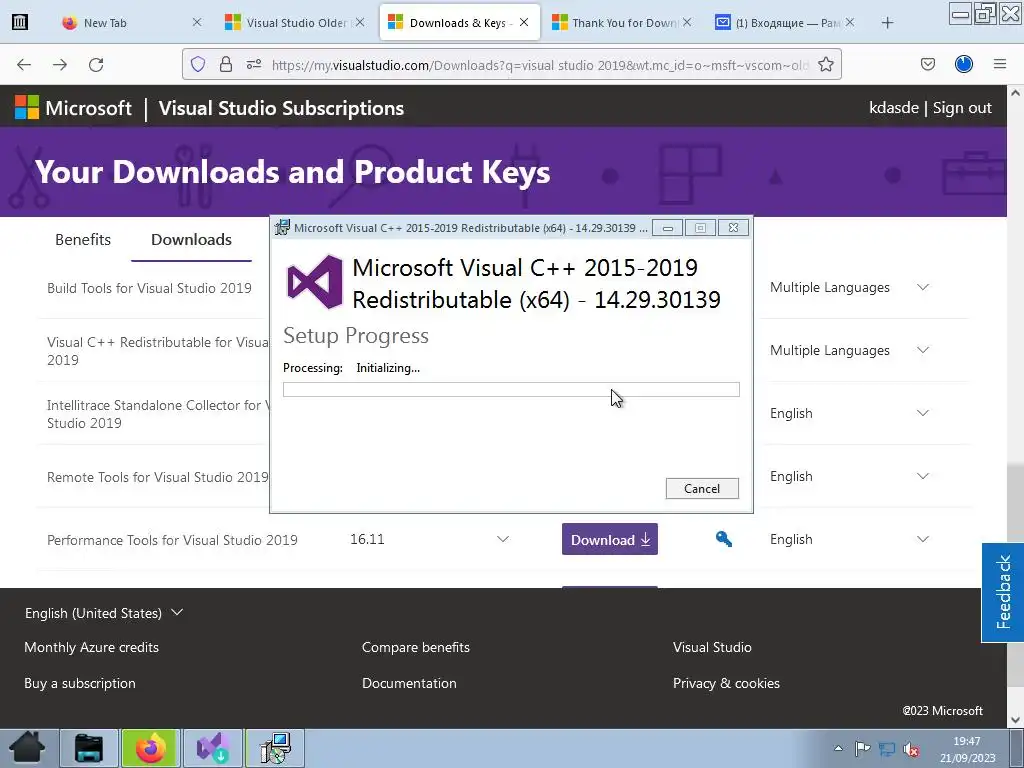Click Sign out link
1024x768 pixels.
[962, 108]
